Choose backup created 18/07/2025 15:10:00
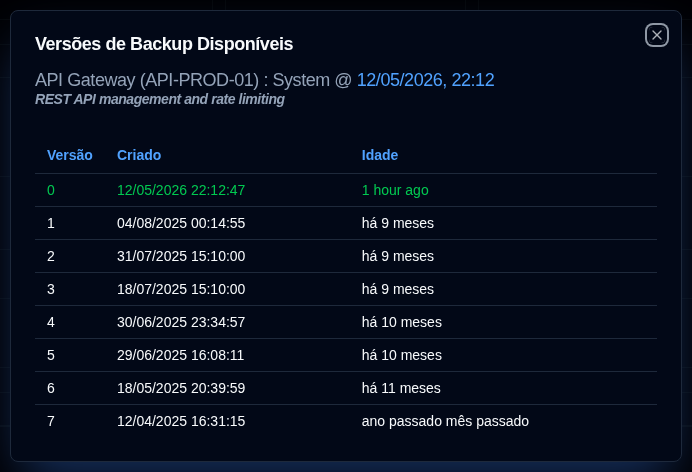This screenshot has height=472, width=692. [181, 289]
